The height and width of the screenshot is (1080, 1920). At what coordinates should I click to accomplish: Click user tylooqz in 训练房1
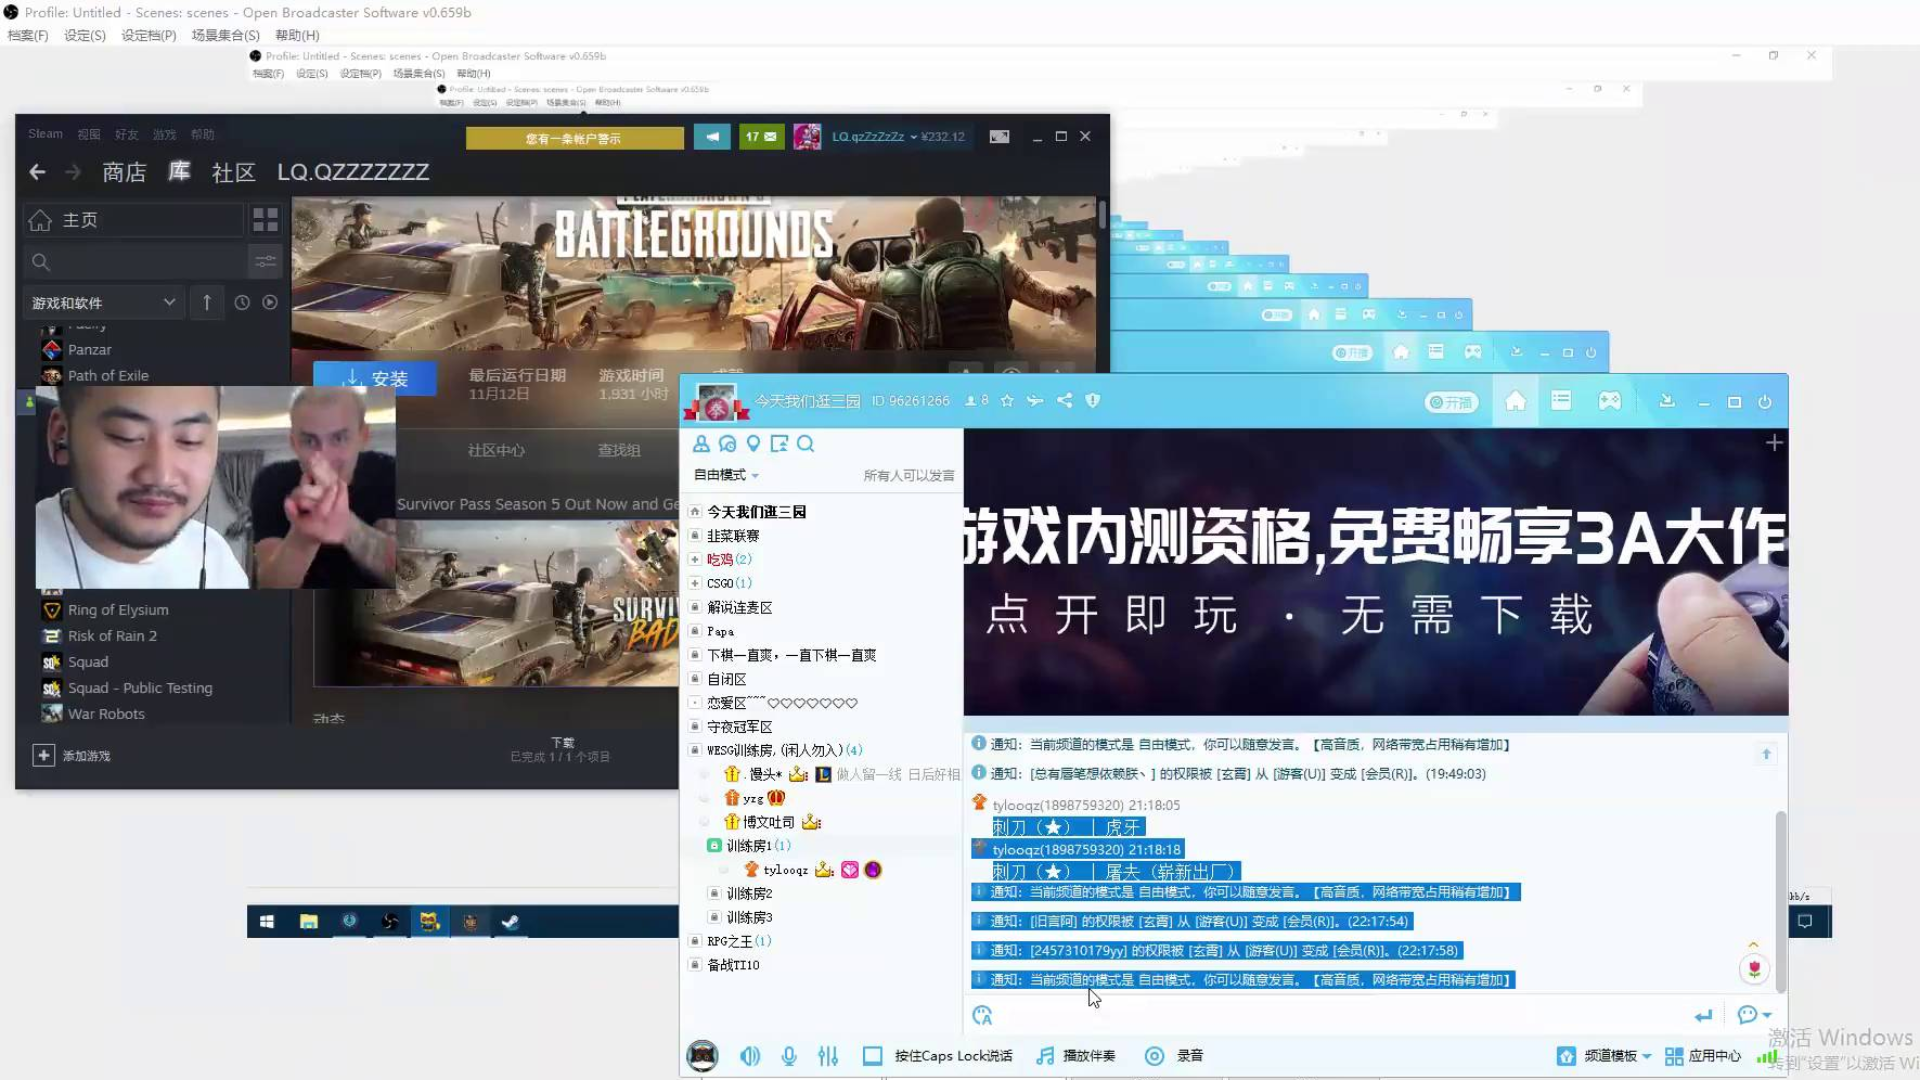pyautogui.click(x=785, y=870)
